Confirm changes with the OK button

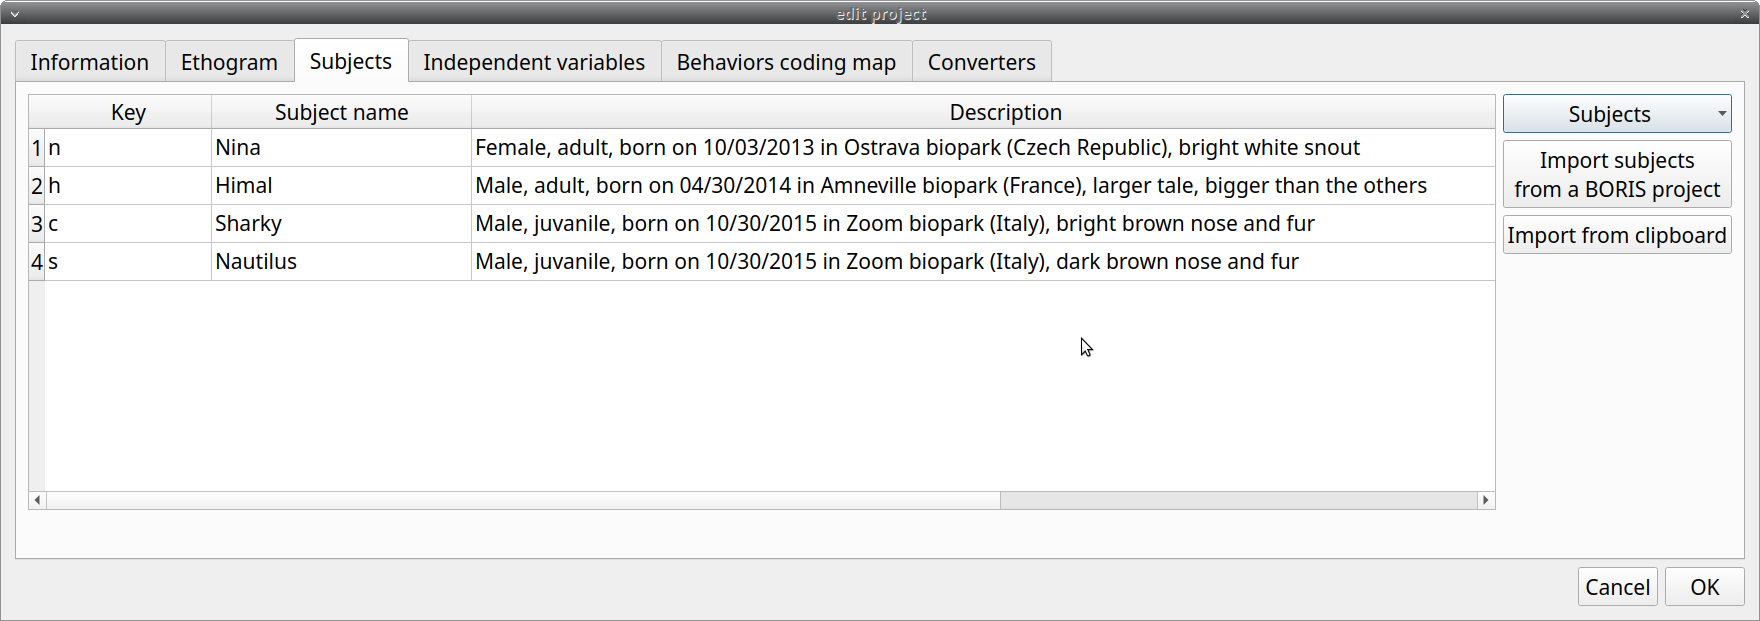pos(1704,587)
